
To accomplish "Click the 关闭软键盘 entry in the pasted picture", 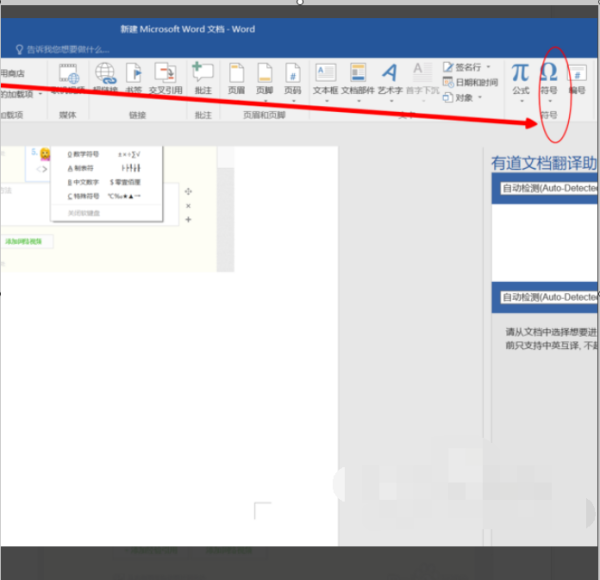I will (x=83, y=213).
